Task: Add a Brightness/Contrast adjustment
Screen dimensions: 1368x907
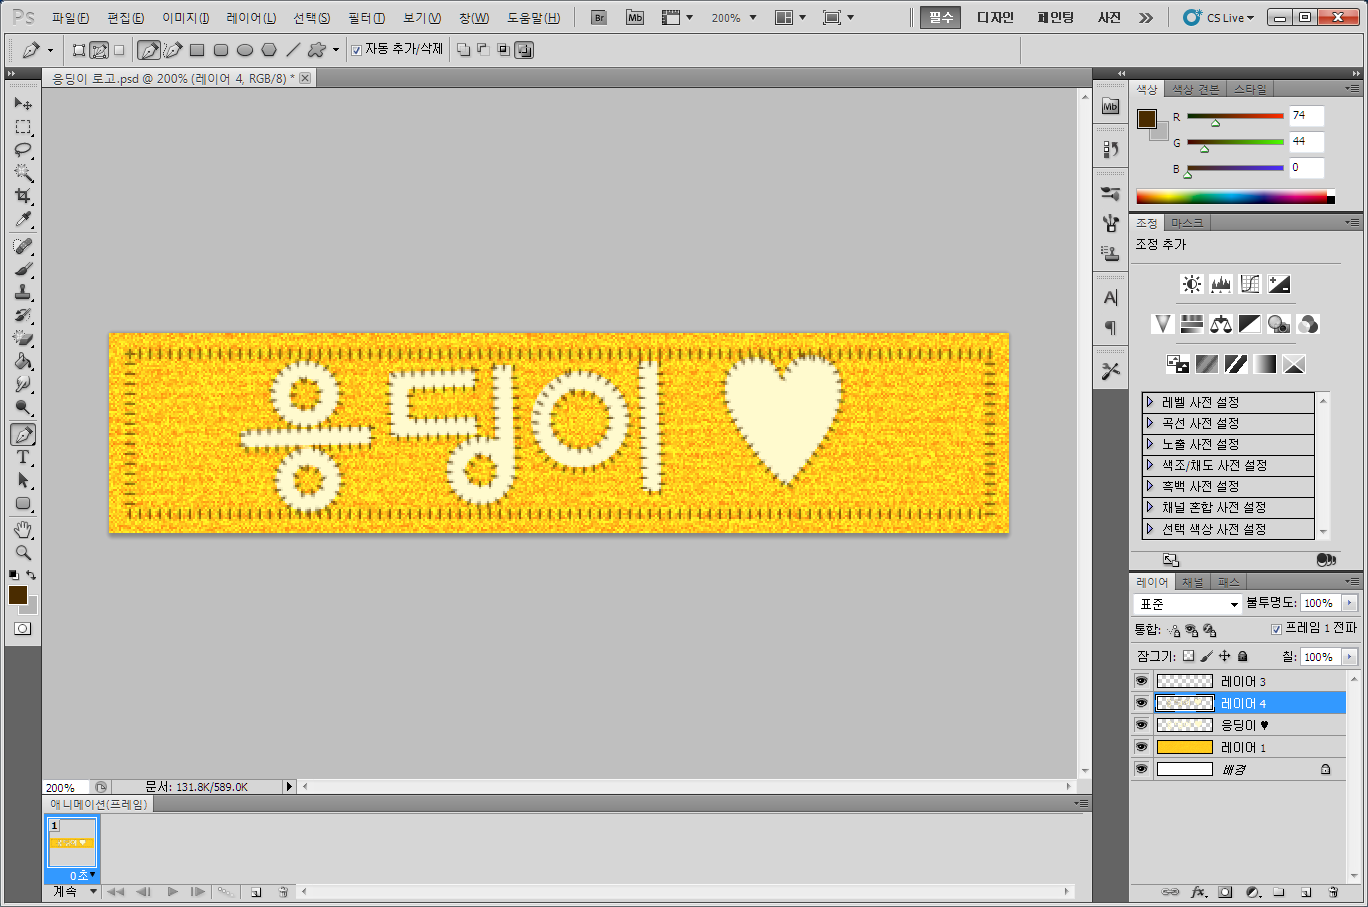Action: 1192,284
